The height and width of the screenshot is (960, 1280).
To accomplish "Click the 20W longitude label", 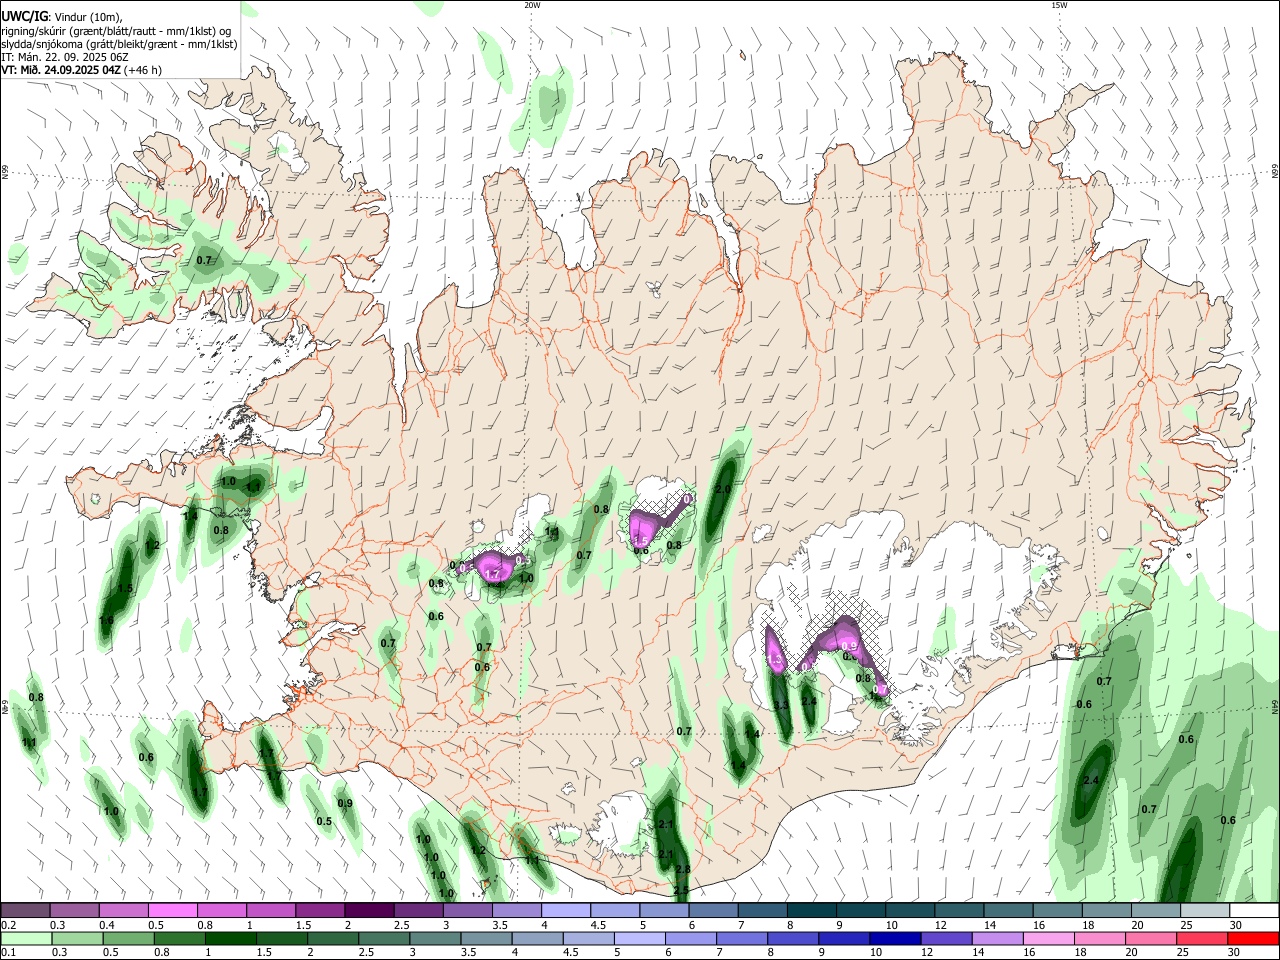I will pyautogui.click(x=532, y=5).
